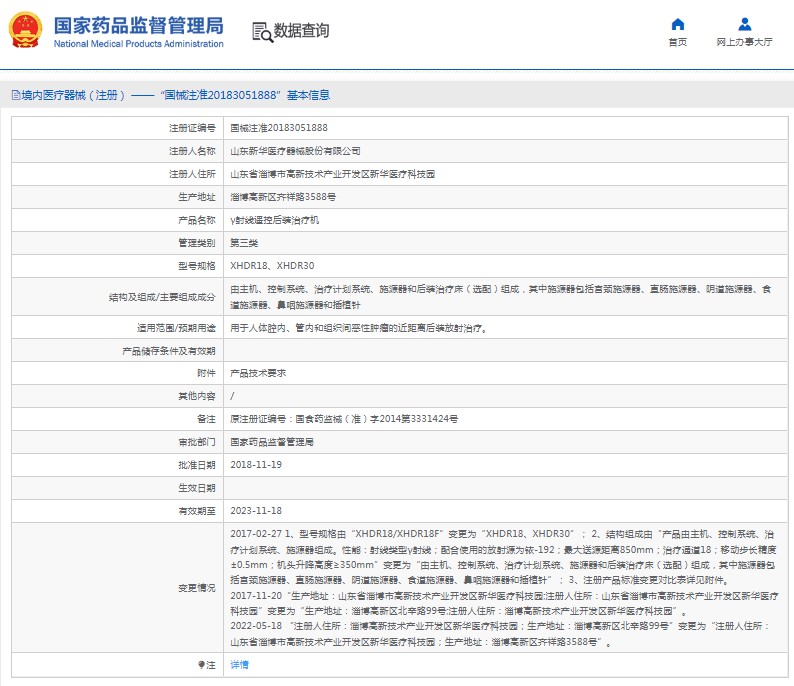The image size is (794, 686).
Task: Select remark 原注册证编号：国食药监械（准）字2014第3331424号
Action: pos(344,419)
